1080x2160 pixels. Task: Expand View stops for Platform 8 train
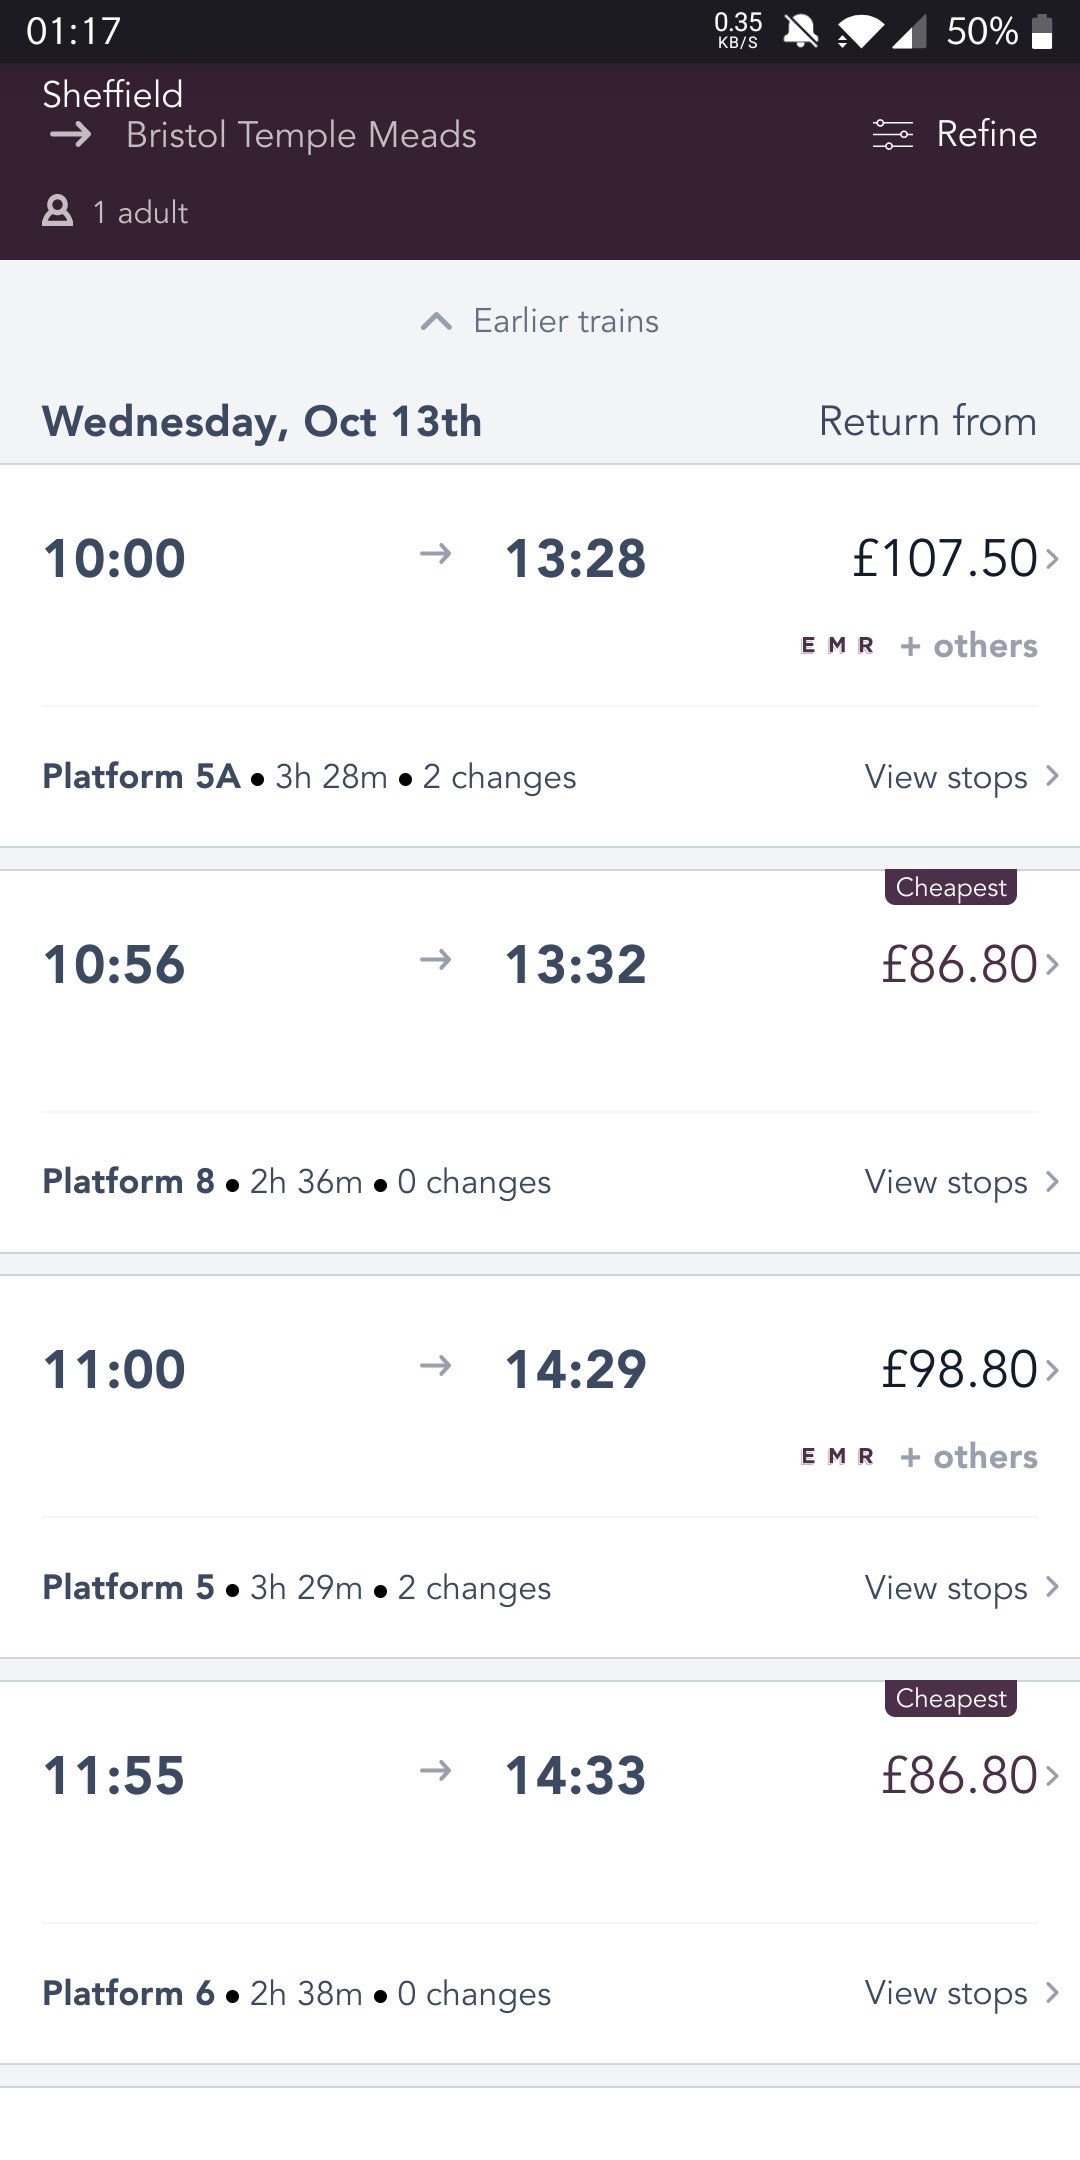point(960,1182)
